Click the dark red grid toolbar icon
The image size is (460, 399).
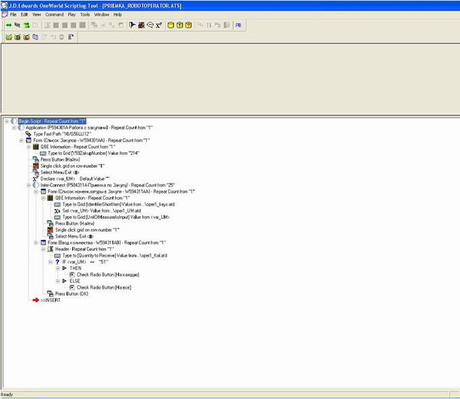[x=141, y=25]
